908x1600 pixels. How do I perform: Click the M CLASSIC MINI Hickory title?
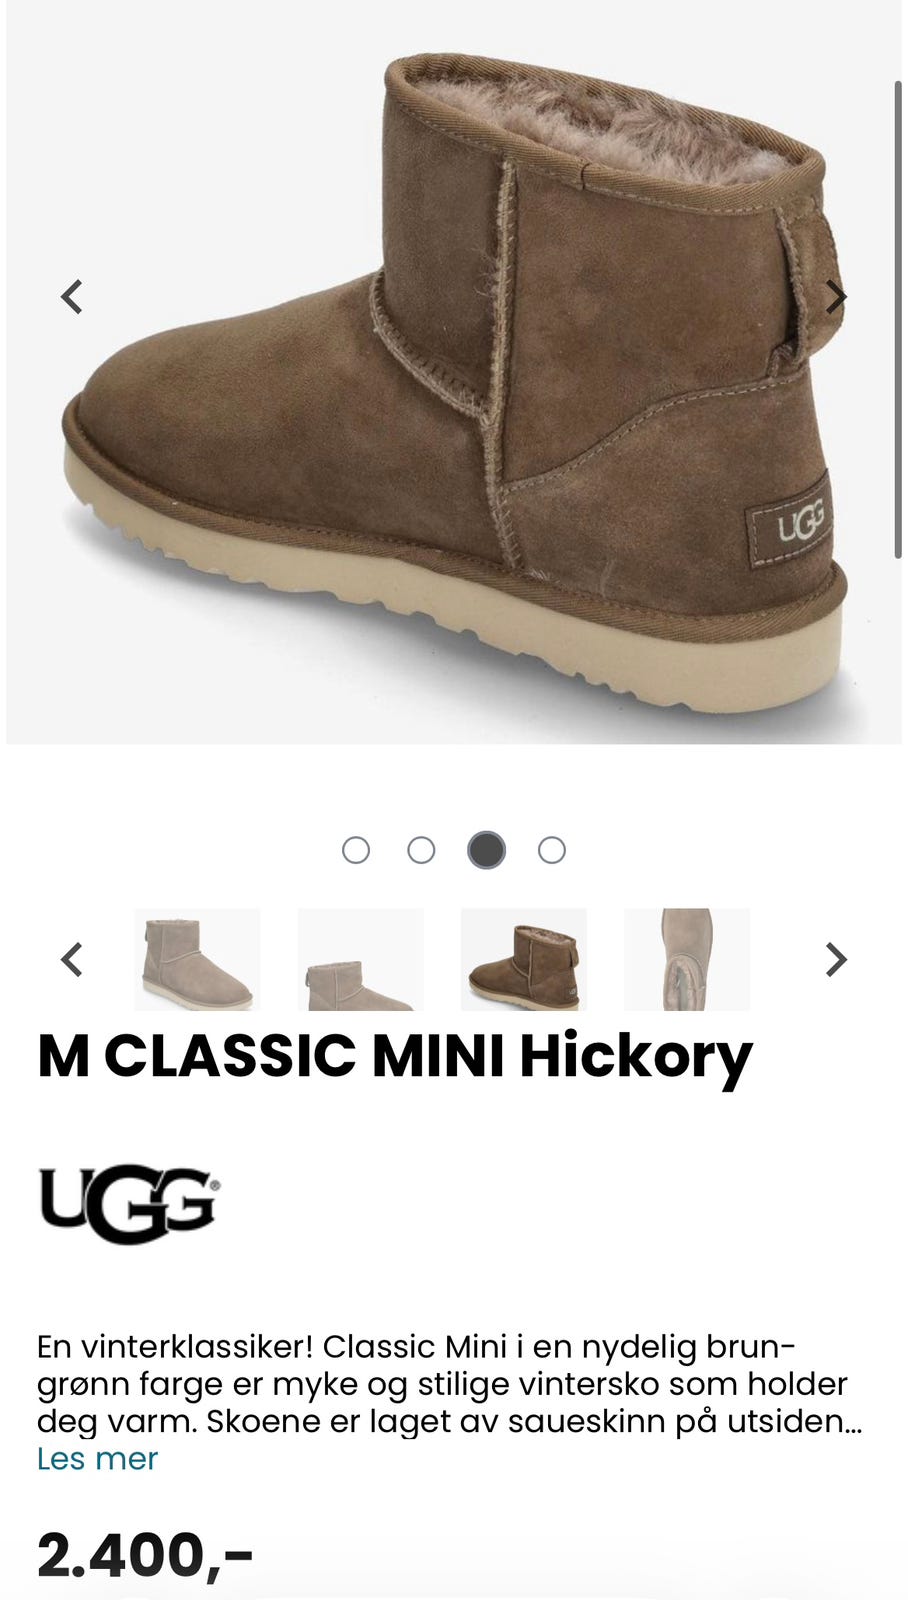click(x=395, y=1057)
